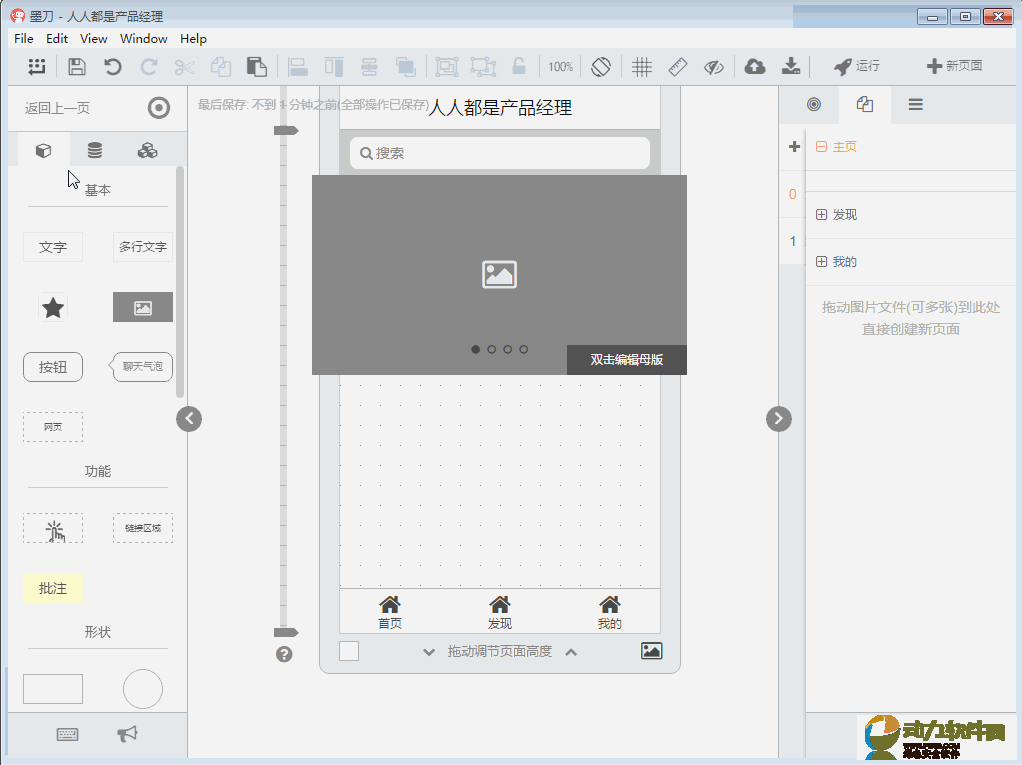Group the selected widgets
Screen dimensions: 1022x765
[446, 66]
